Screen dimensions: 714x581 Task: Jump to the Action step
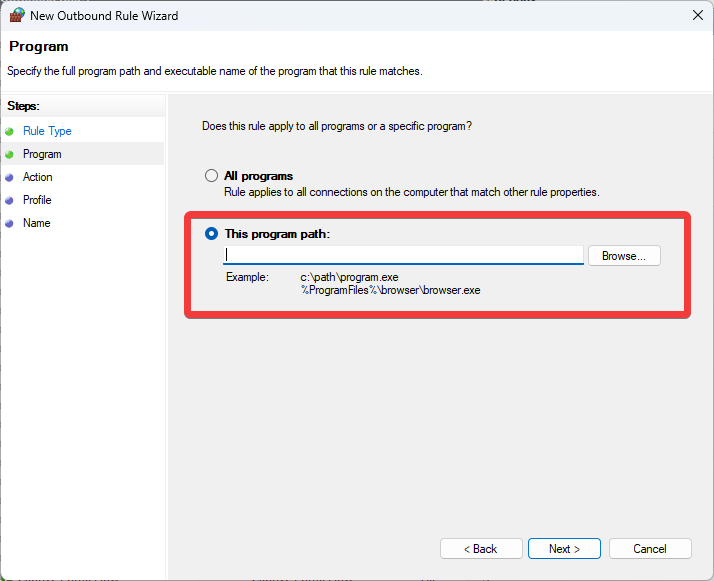pos(38,177)
